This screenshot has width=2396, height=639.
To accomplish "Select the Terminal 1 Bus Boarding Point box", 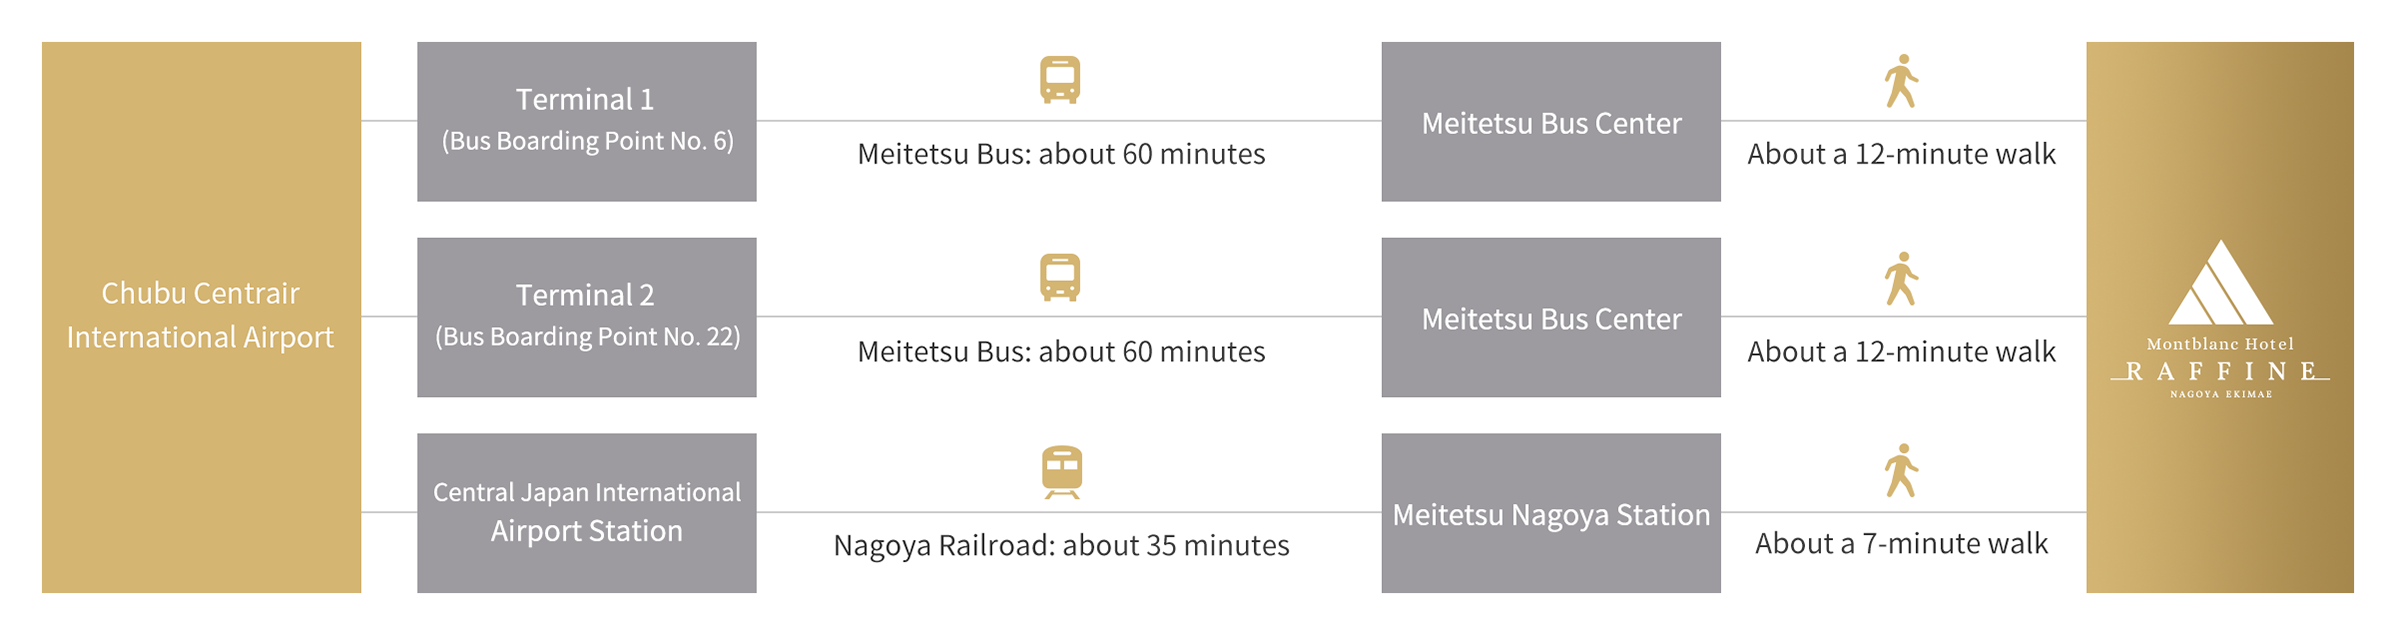I will (586, 121).
